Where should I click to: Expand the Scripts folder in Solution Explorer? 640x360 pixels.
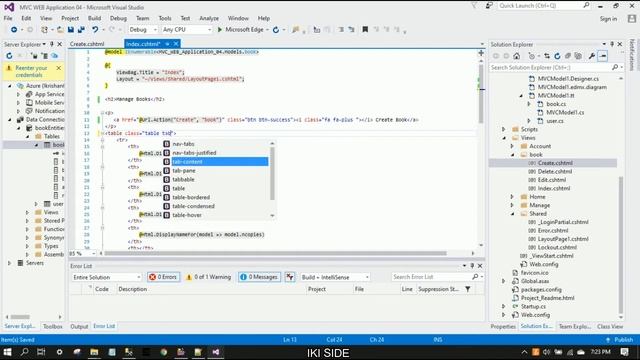(x=504, y=129)
